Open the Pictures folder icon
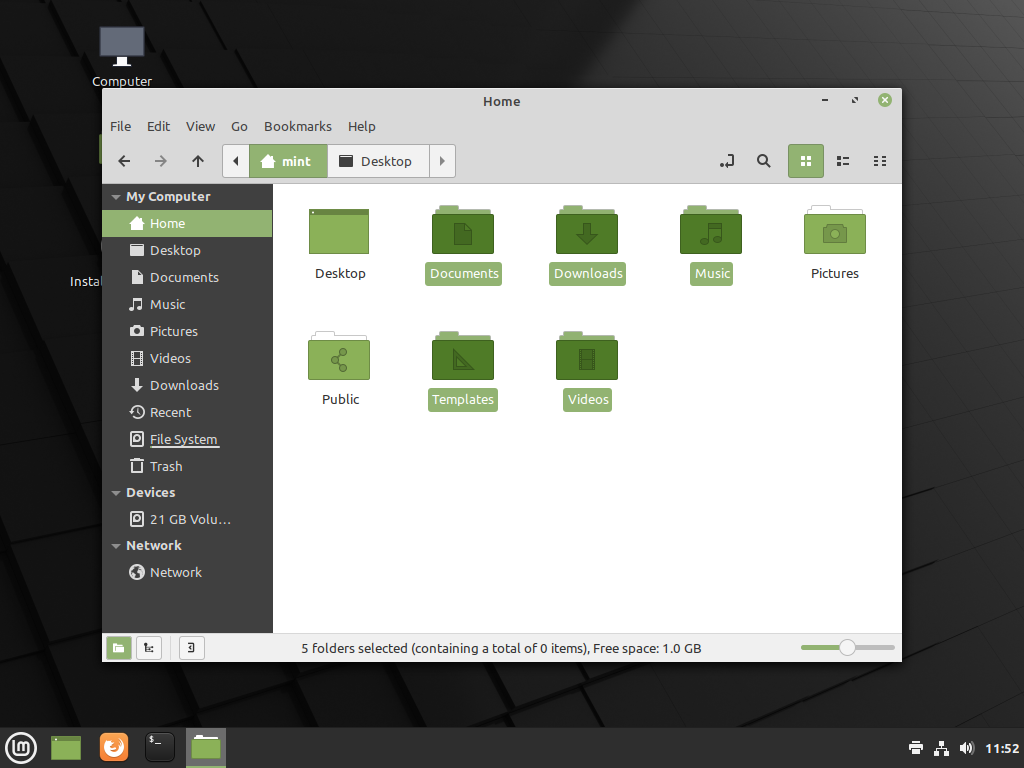Image resolution: width=1024 pixels, height=768 pixels. point(834,231)
